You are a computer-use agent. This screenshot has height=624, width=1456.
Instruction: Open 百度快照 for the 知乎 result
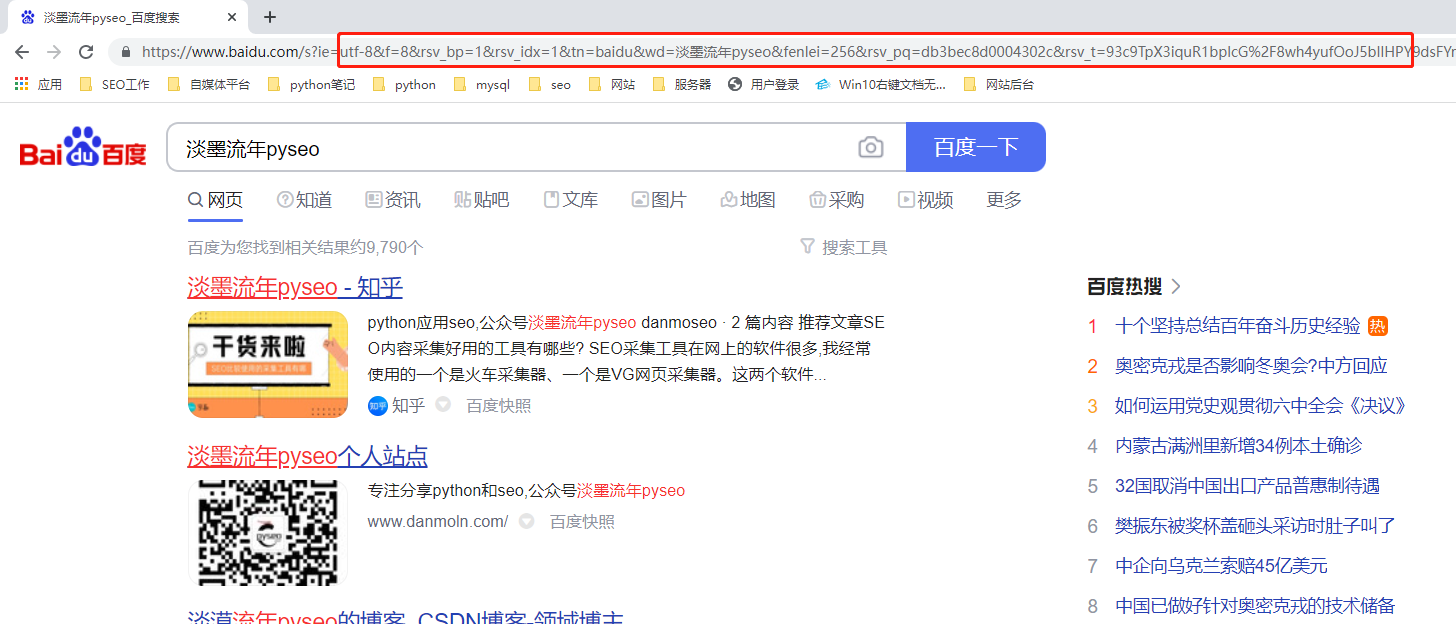(x=499, y=405)
